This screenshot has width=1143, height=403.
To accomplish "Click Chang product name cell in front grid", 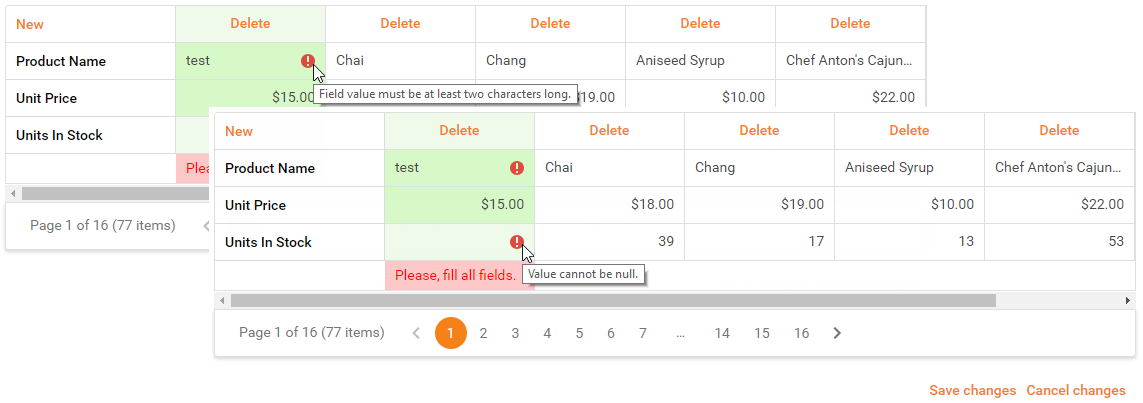I will (x=760, y=168).
